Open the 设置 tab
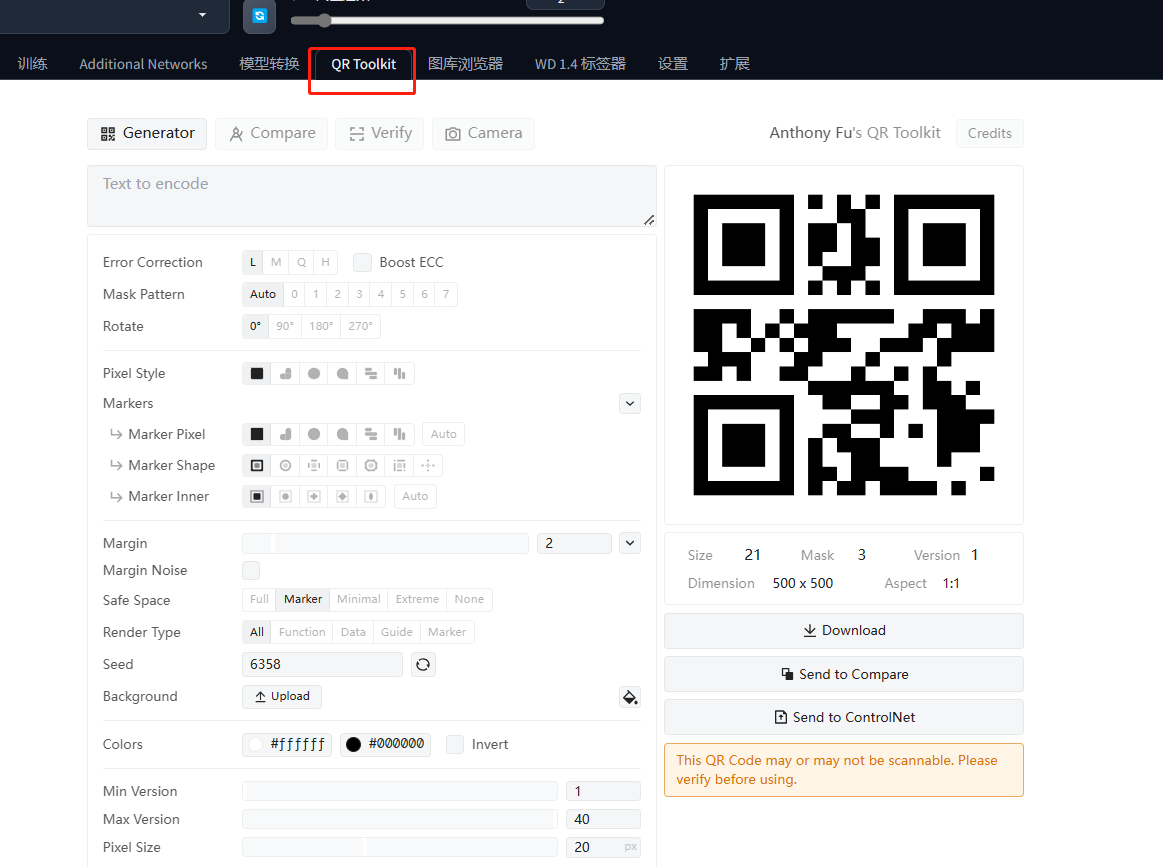The width and height of the screenshot is (1163, 867). pyautogui.click(x=673, y=65)
